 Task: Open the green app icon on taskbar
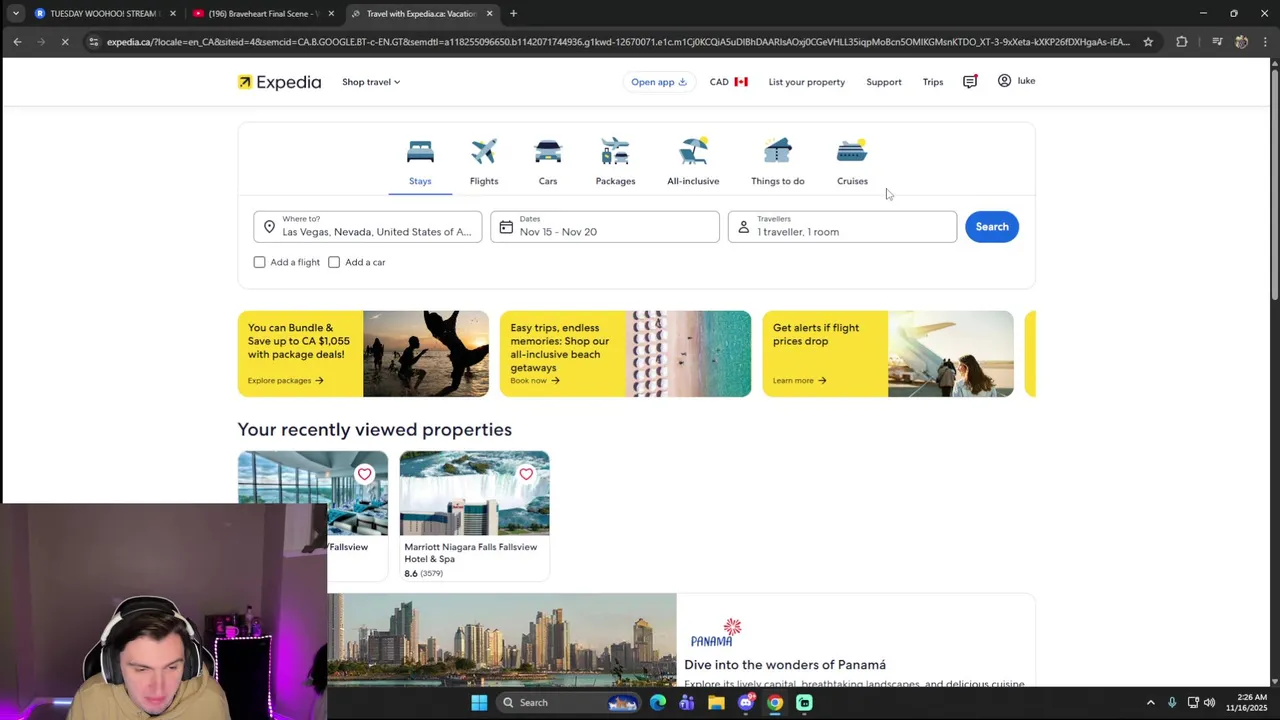(804, 703)
